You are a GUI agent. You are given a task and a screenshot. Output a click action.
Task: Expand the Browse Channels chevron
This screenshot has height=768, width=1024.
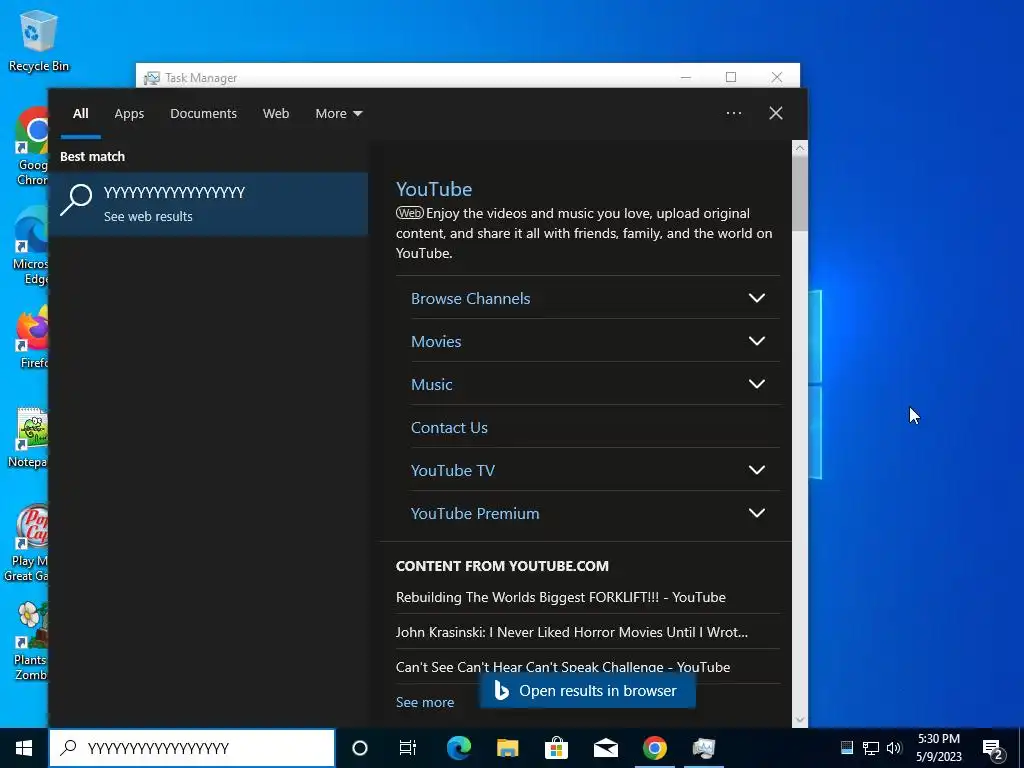(x=756, y=298)
